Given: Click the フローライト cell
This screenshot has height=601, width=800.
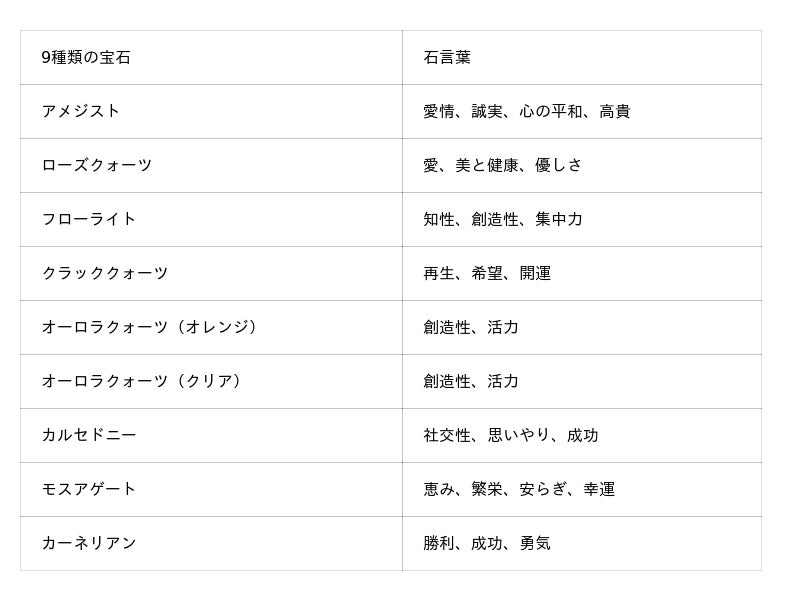Looking at the screenshot, I should (89, 220).
